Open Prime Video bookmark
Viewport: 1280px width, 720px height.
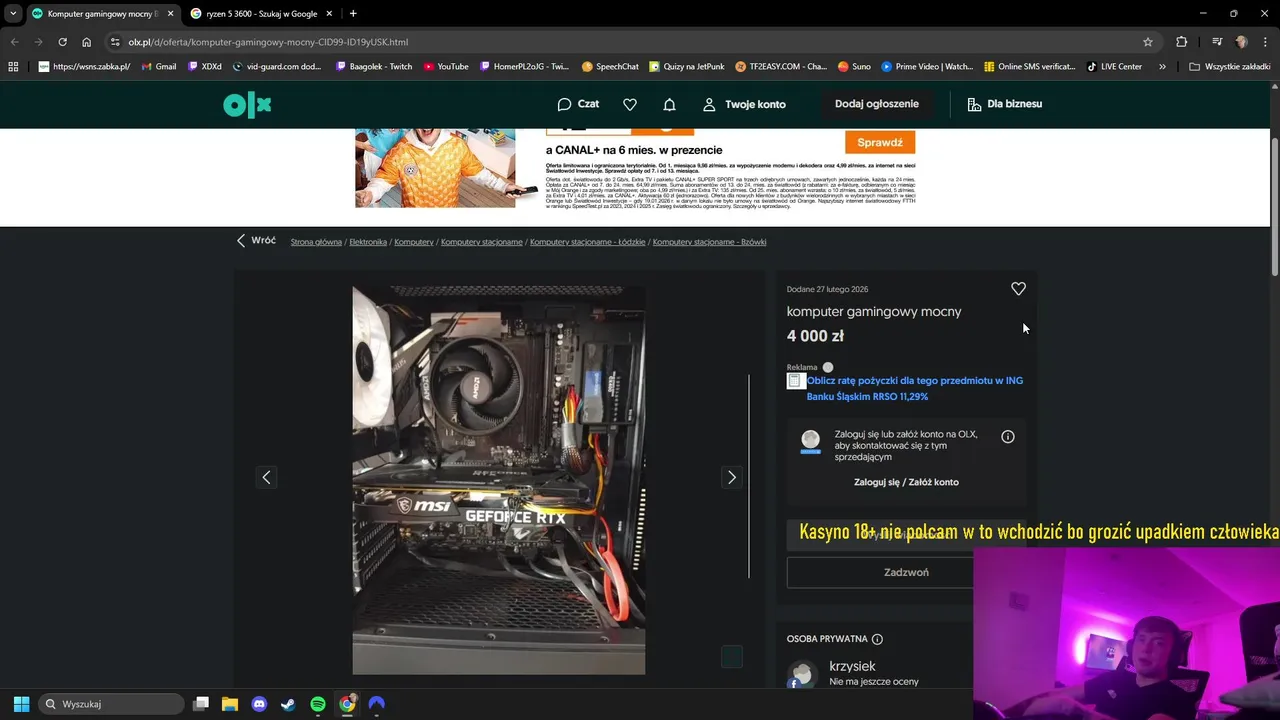(927, 67)
